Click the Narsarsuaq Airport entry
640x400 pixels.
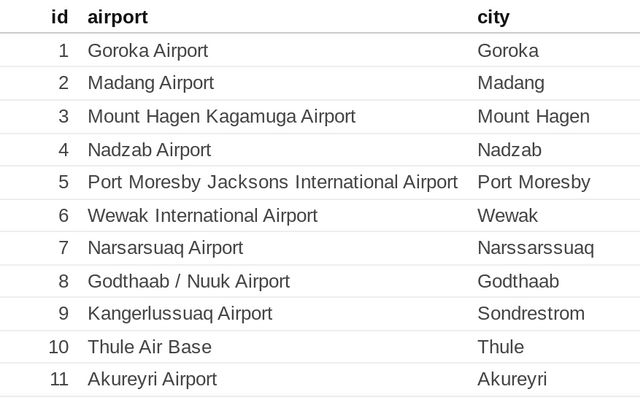tap(165, 248)
